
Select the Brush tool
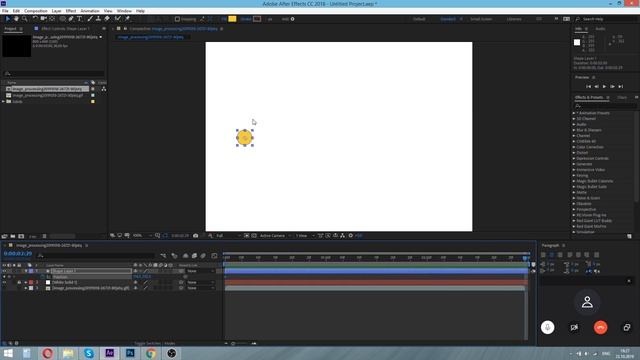pos(90,19)
